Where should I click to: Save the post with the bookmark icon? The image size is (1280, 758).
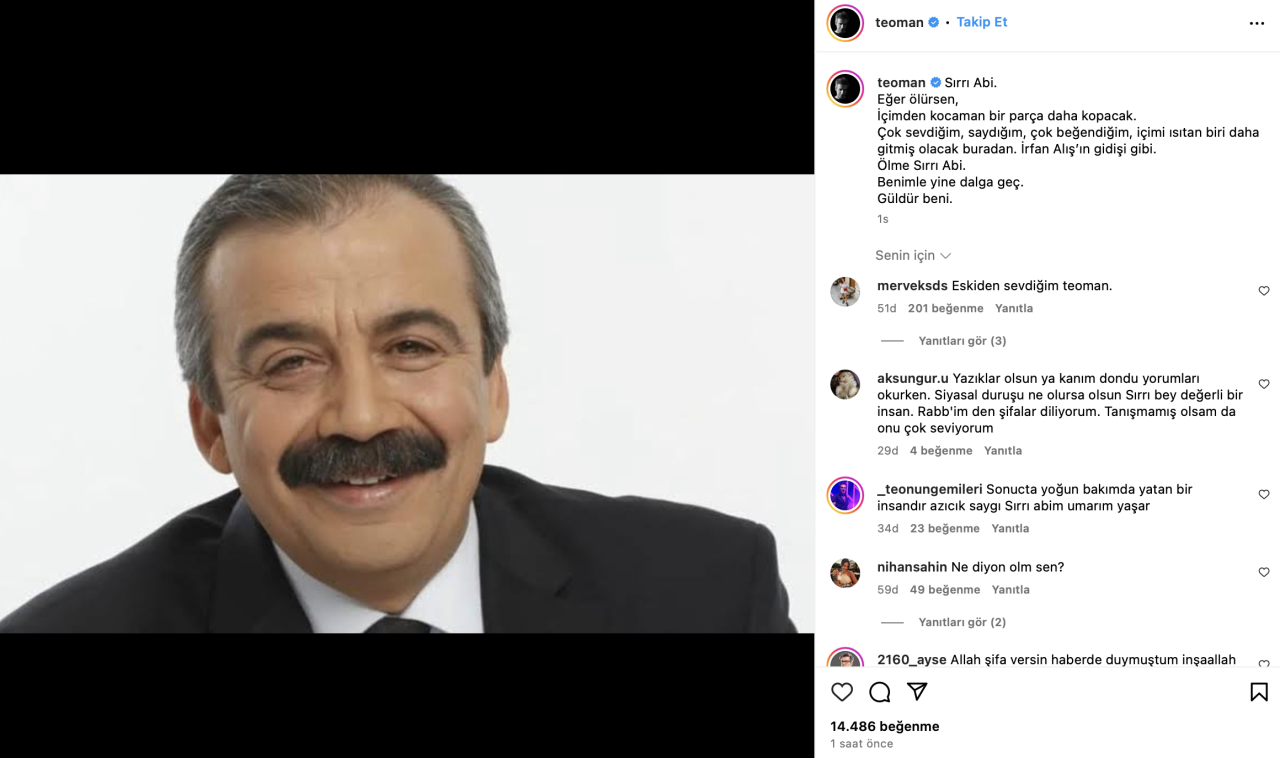(1259, 692)
